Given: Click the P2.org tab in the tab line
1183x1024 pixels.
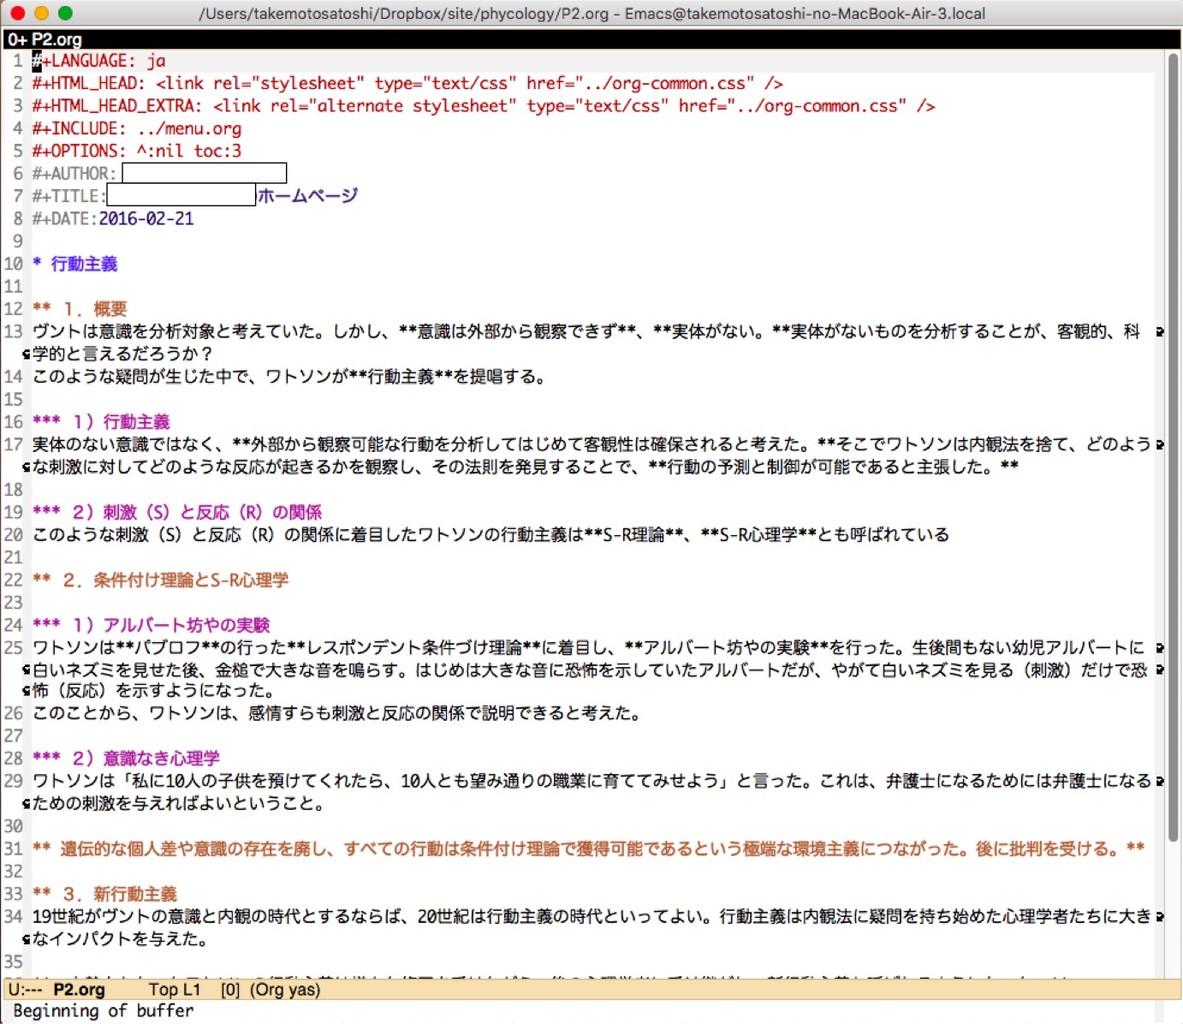Looking at the screenshot, I should [x=45, y=39].
